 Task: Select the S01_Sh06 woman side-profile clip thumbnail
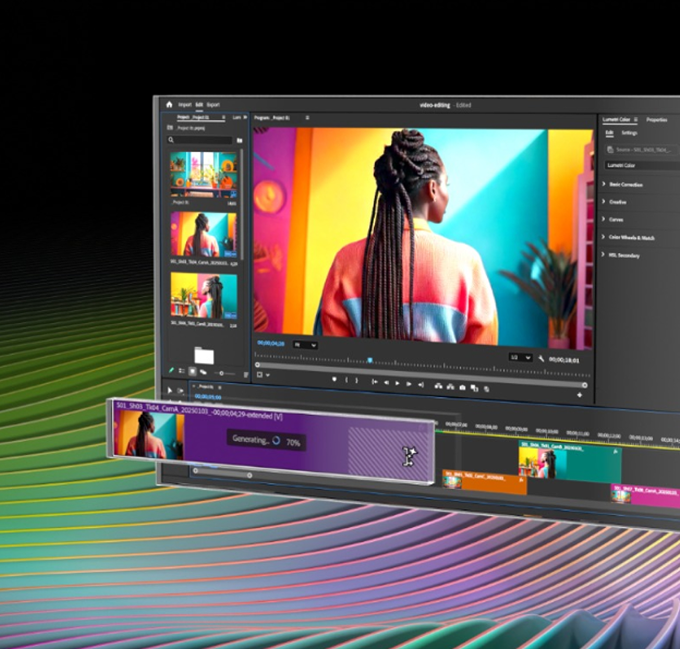tap(204, 296)
